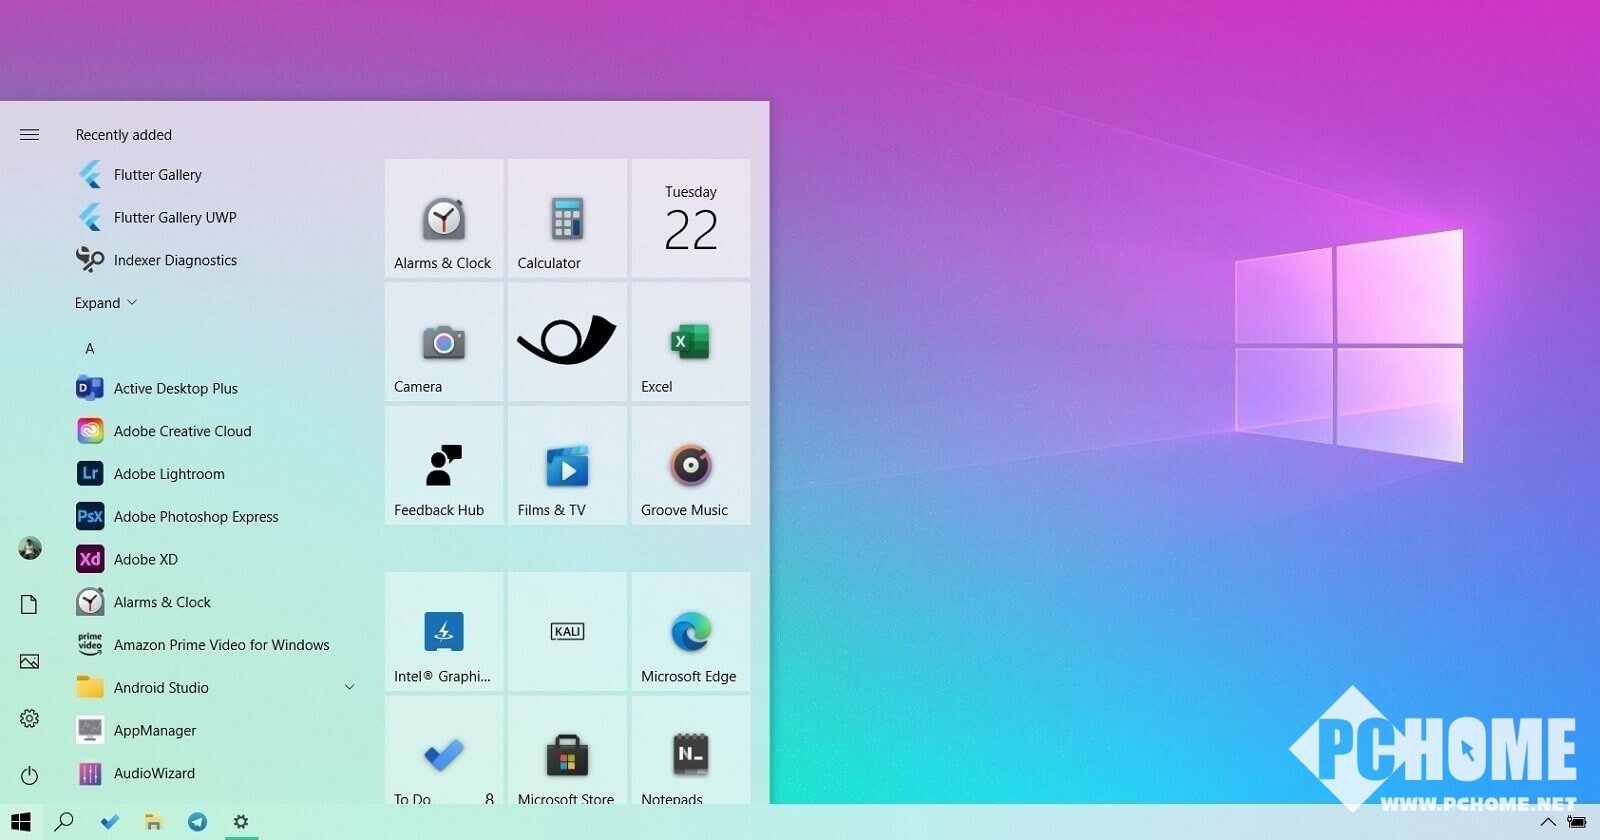1600x840 pixels.
Task: Click the letter A section header
Action: point(90,349)
